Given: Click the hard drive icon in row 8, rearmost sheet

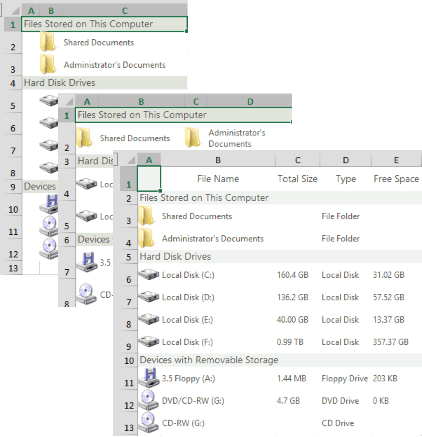Looking at the screenshot, I should click(x=49, y=167).
